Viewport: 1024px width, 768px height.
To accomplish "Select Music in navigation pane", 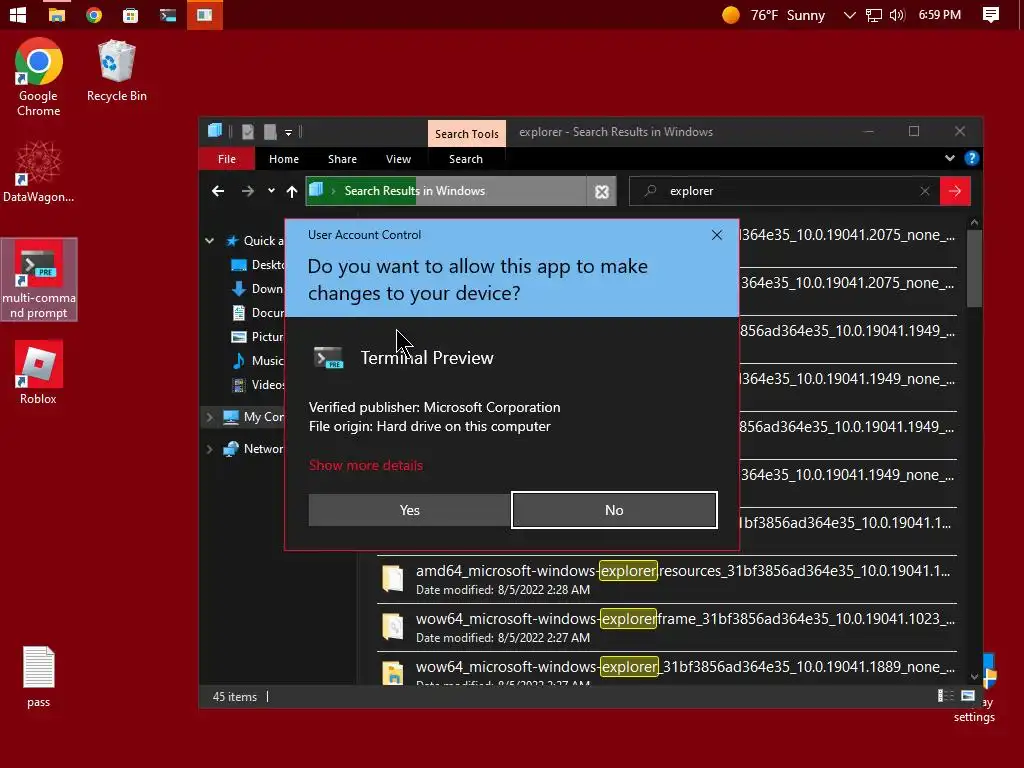I will point(258,360).
